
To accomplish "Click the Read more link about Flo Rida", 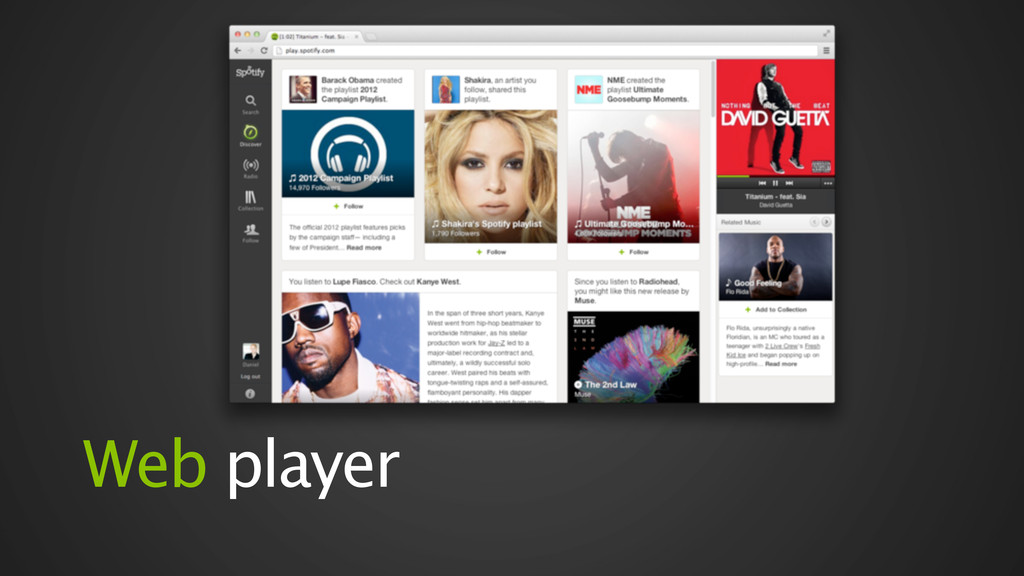I will (781, 364).
